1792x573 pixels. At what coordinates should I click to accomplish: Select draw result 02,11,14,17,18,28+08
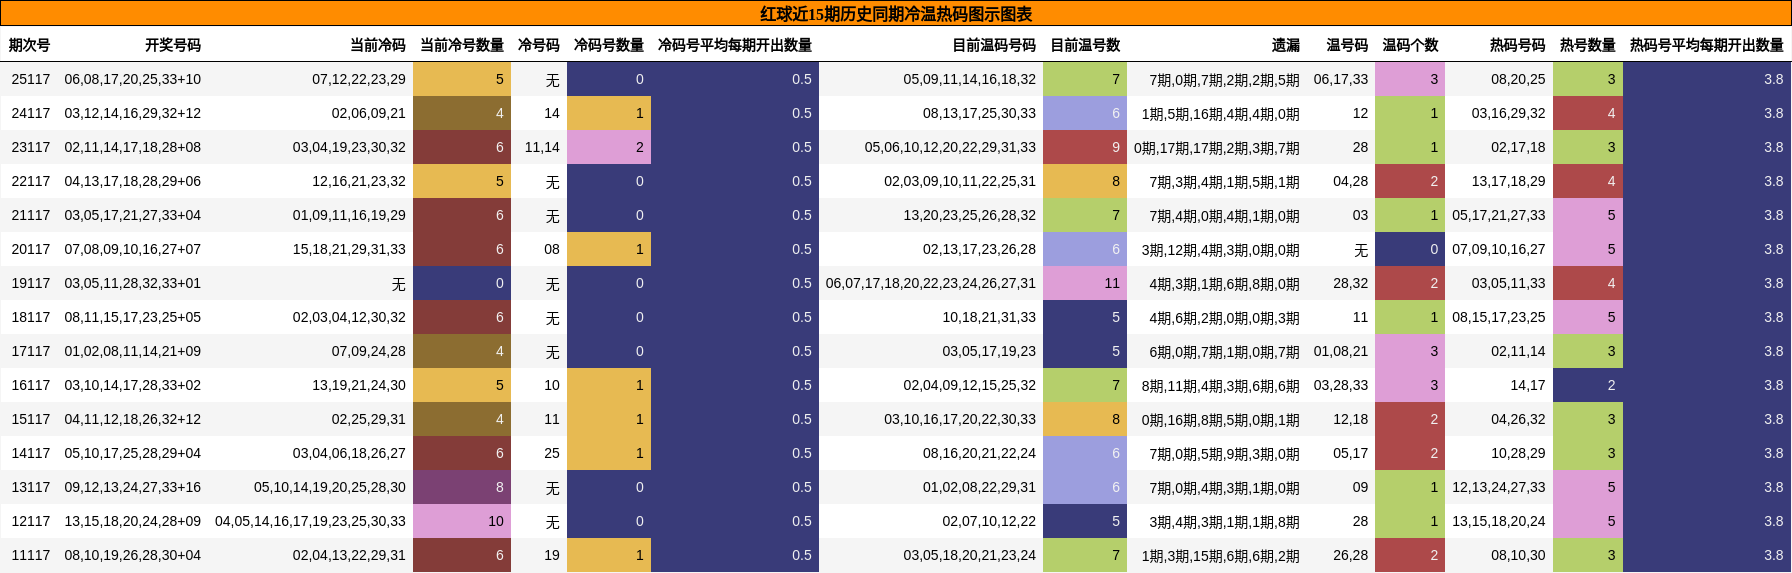click(133, 147)
